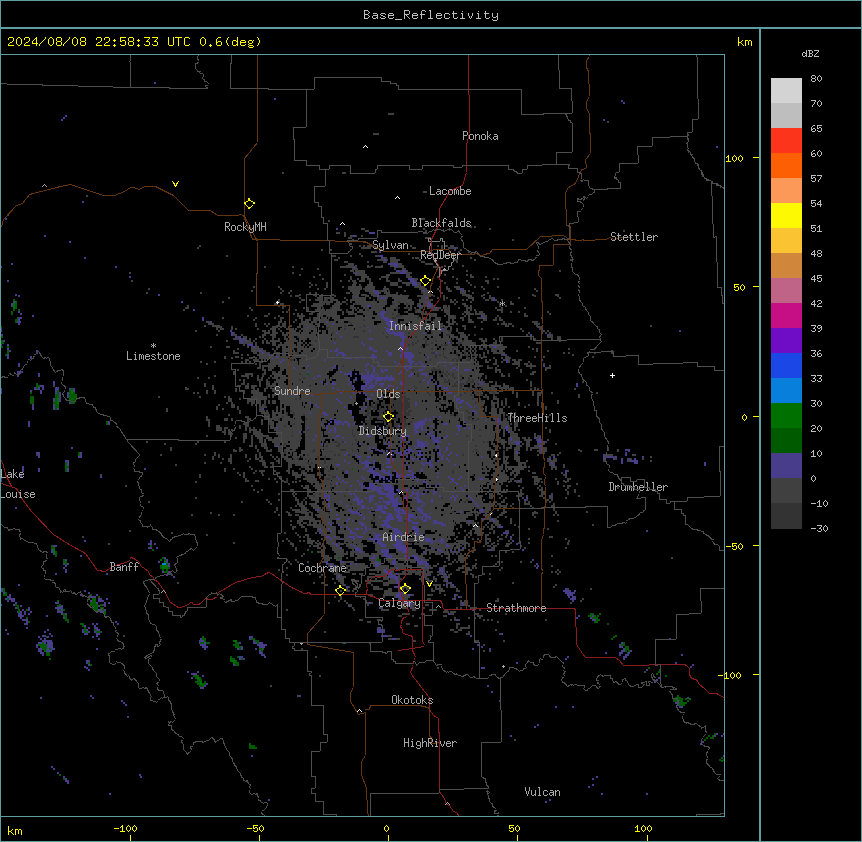Click the Base_Reflectivity title text
Image resolution: width=862 pixels, height=842 pixels.
431,15
